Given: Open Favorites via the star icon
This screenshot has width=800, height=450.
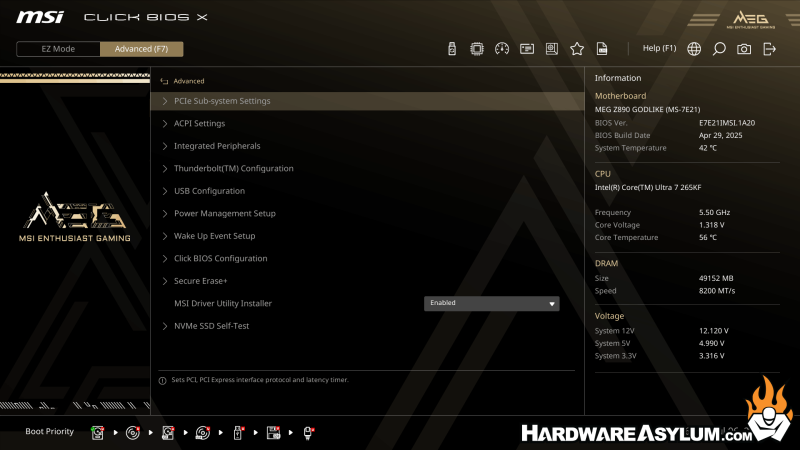Looking at the screenshot, I should (x=577, y=48).
